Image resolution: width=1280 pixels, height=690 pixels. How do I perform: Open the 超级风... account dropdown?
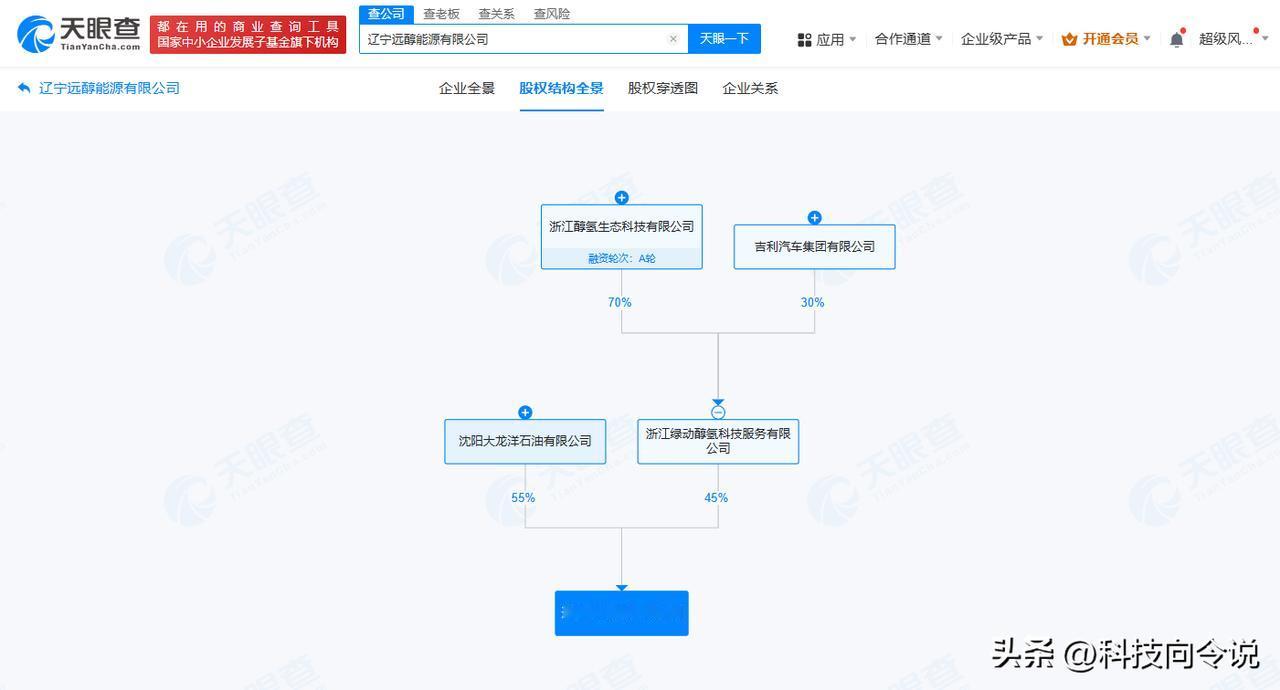click(x=1234, y=39)
